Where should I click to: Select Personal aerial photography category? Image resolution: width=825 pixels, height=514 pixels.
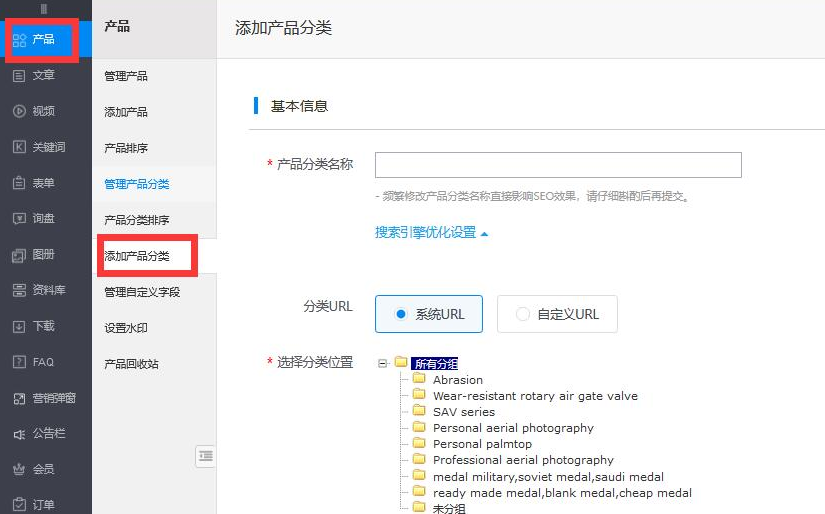pos(513,428)
